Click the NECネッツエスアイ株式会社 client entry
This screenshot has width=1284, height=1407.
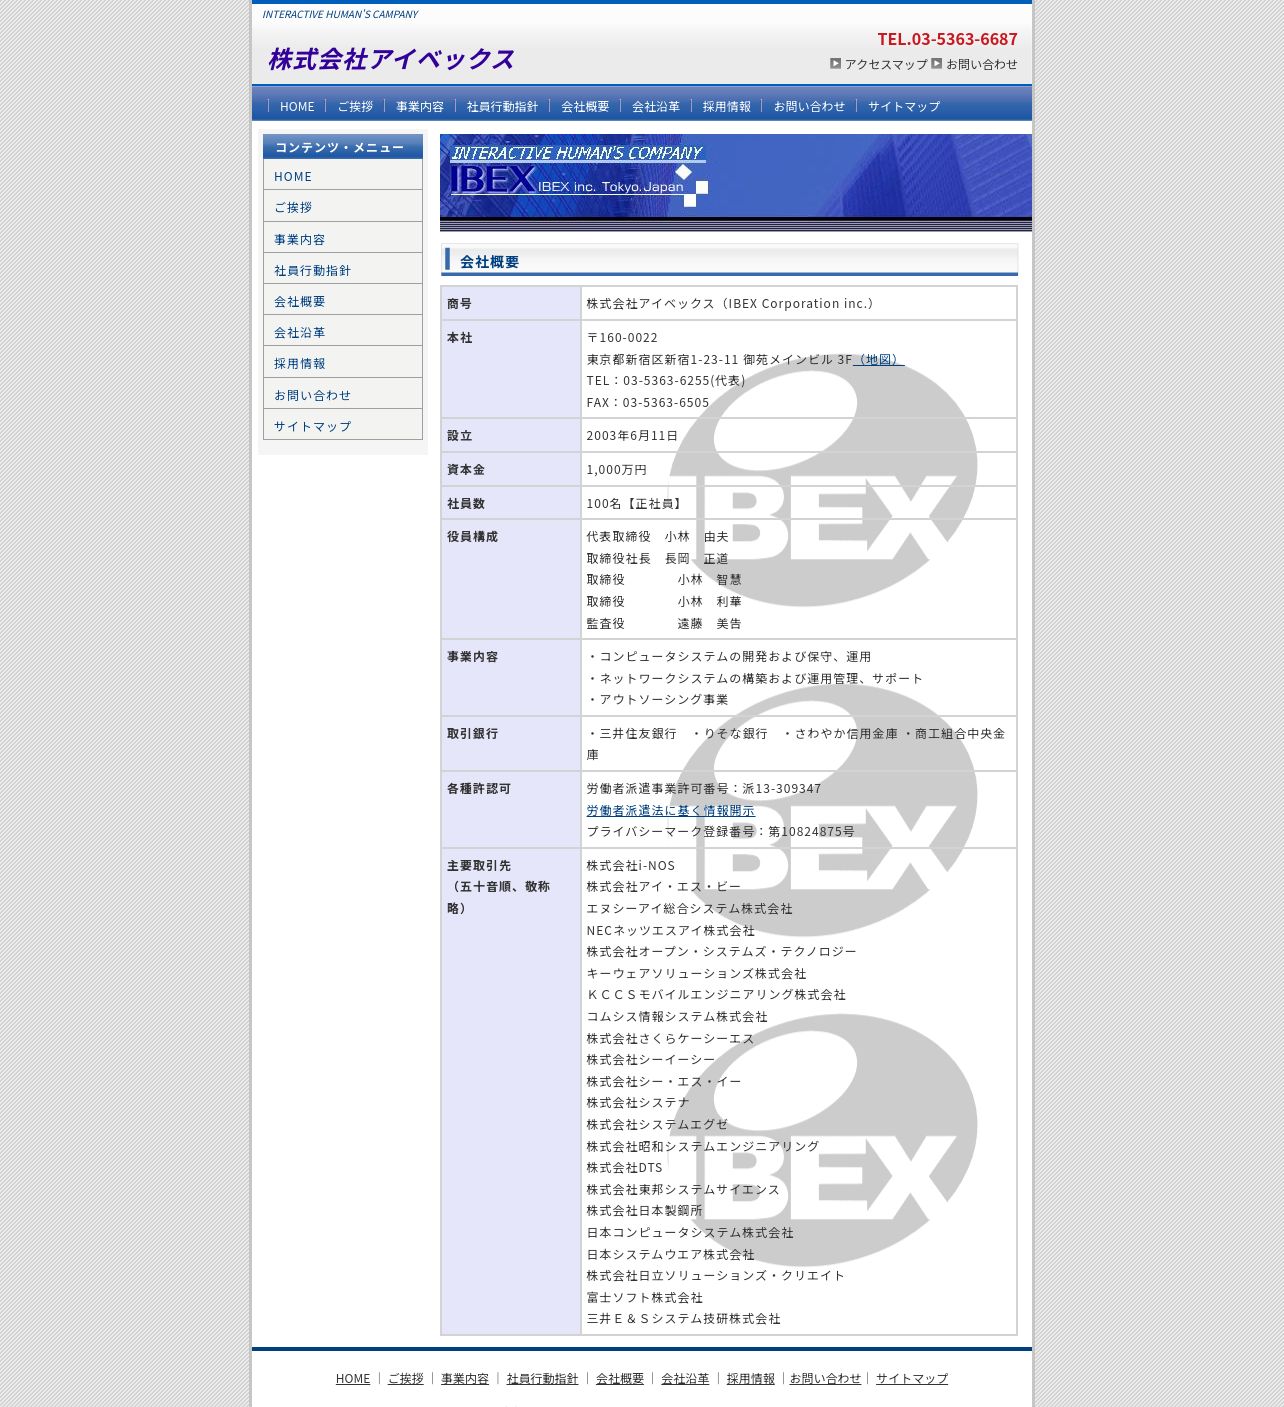(671, 930)
